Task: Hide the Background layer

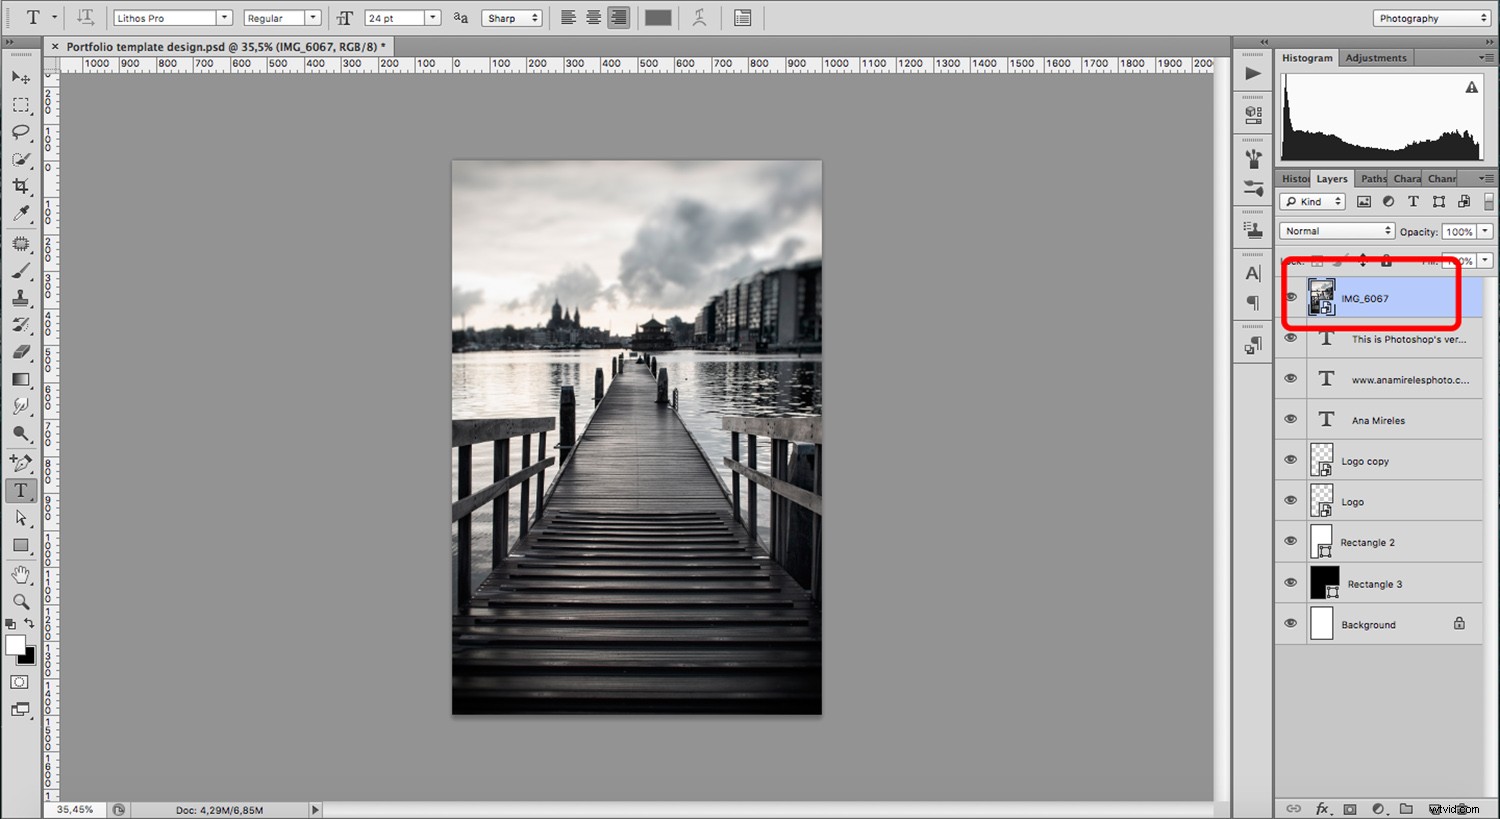Action: pyautogui.click(x=1290, y=623)
